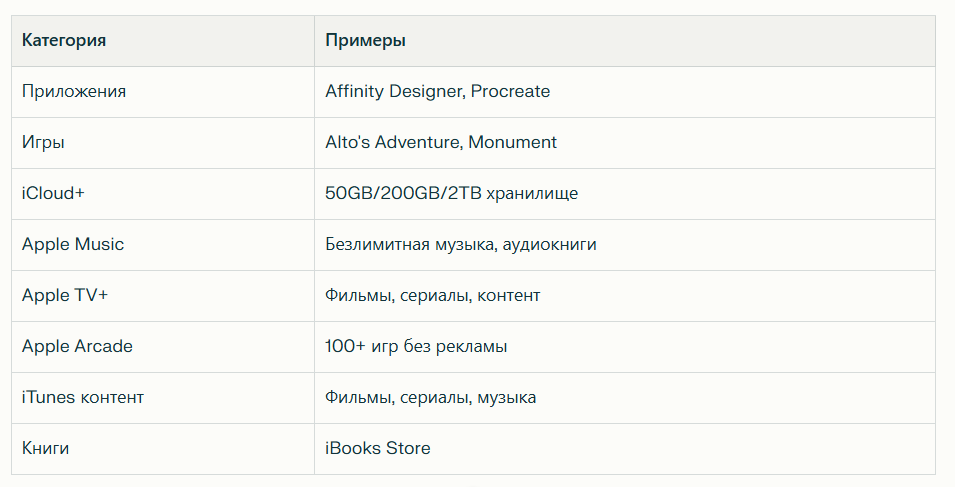Select the 'Apple Music' category cell

pos(163,245)
